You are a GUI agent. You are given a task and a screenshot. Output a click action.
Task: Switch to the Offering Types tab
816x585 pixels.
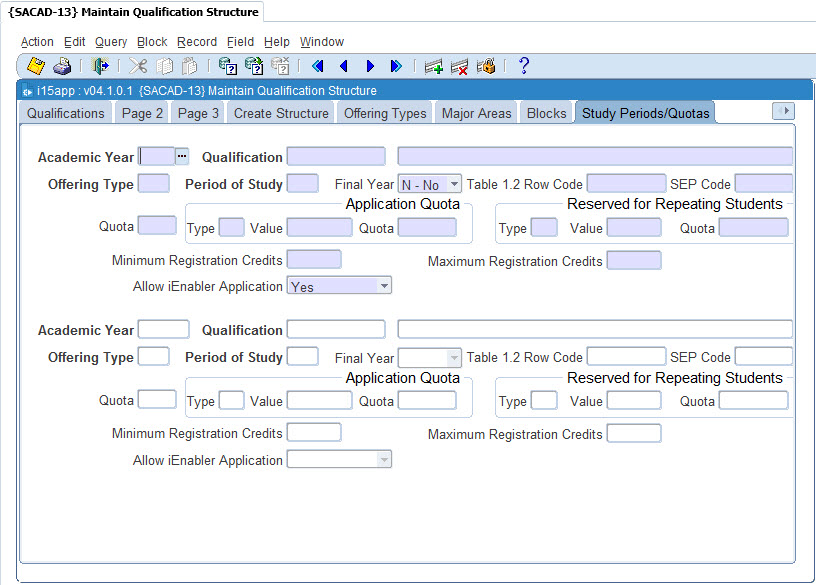tap(385, 113)
